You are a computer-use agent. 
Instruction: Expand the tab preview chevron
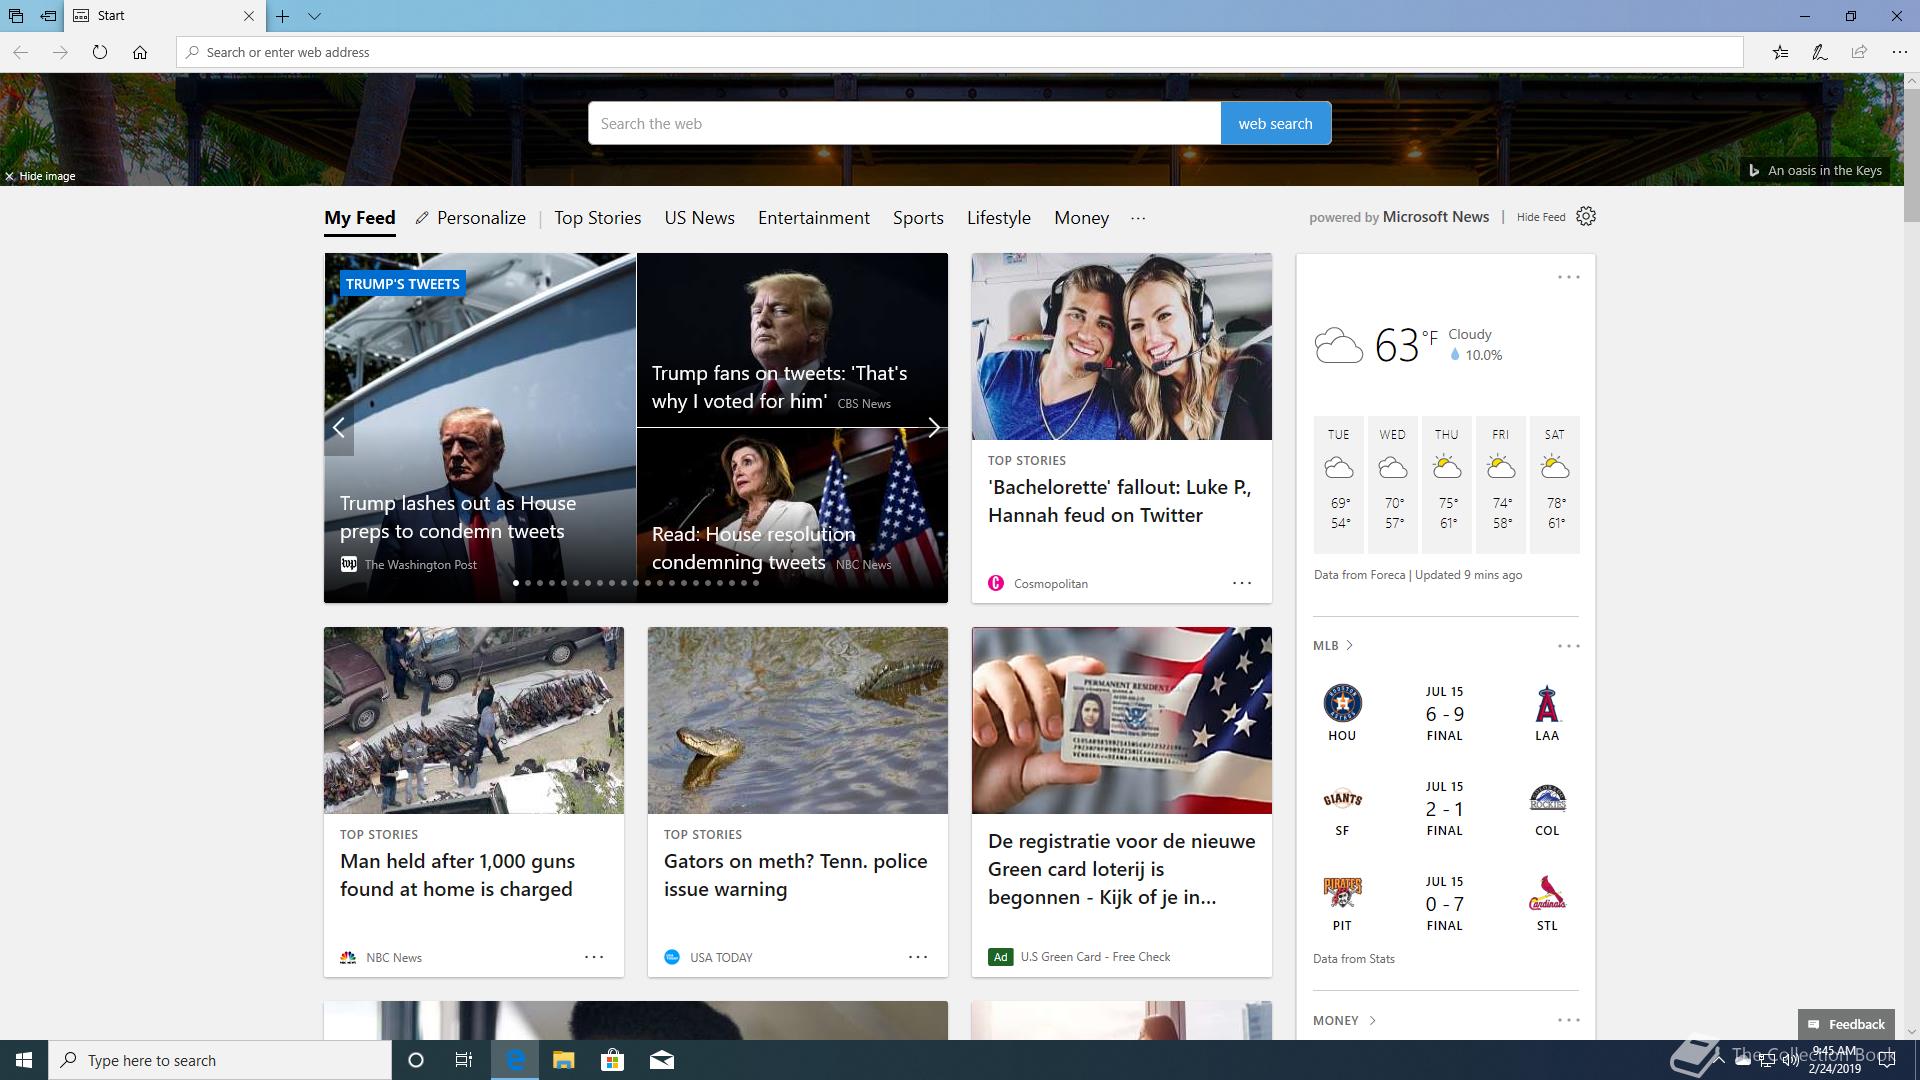tap(314, 16)
